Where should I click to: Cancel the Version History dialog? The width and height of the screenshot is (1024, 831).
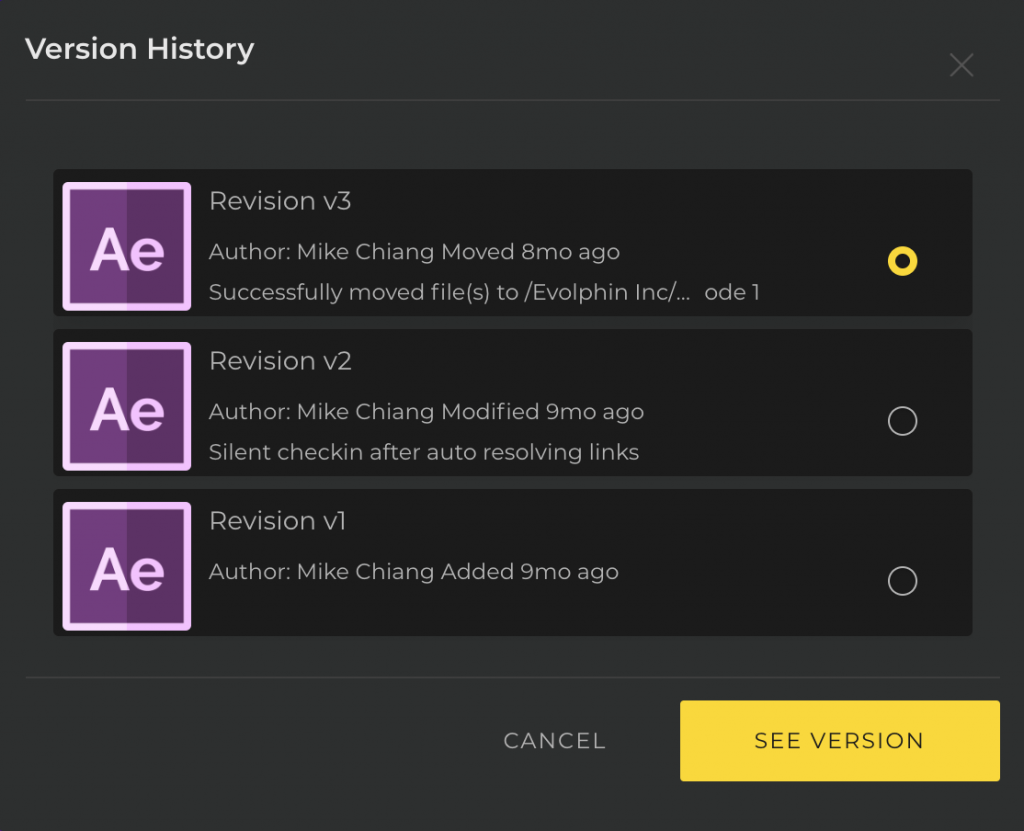554,741
